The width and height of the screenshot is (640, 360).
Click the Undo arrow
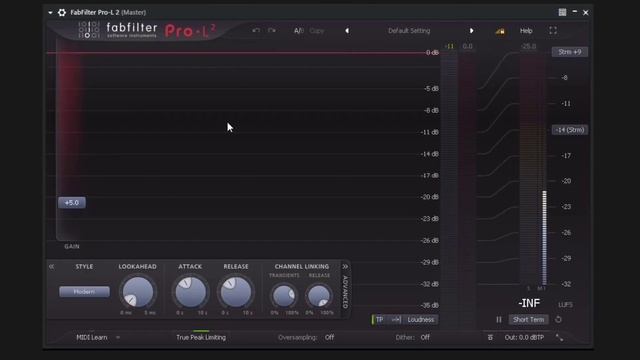(x=256, y=31)
